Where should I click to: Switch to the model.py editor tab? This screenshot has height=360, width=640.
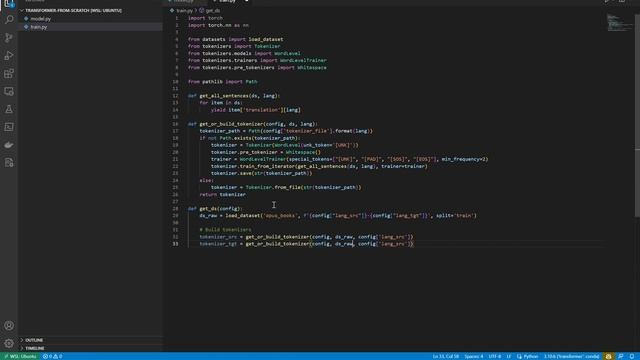click(184, 1)
